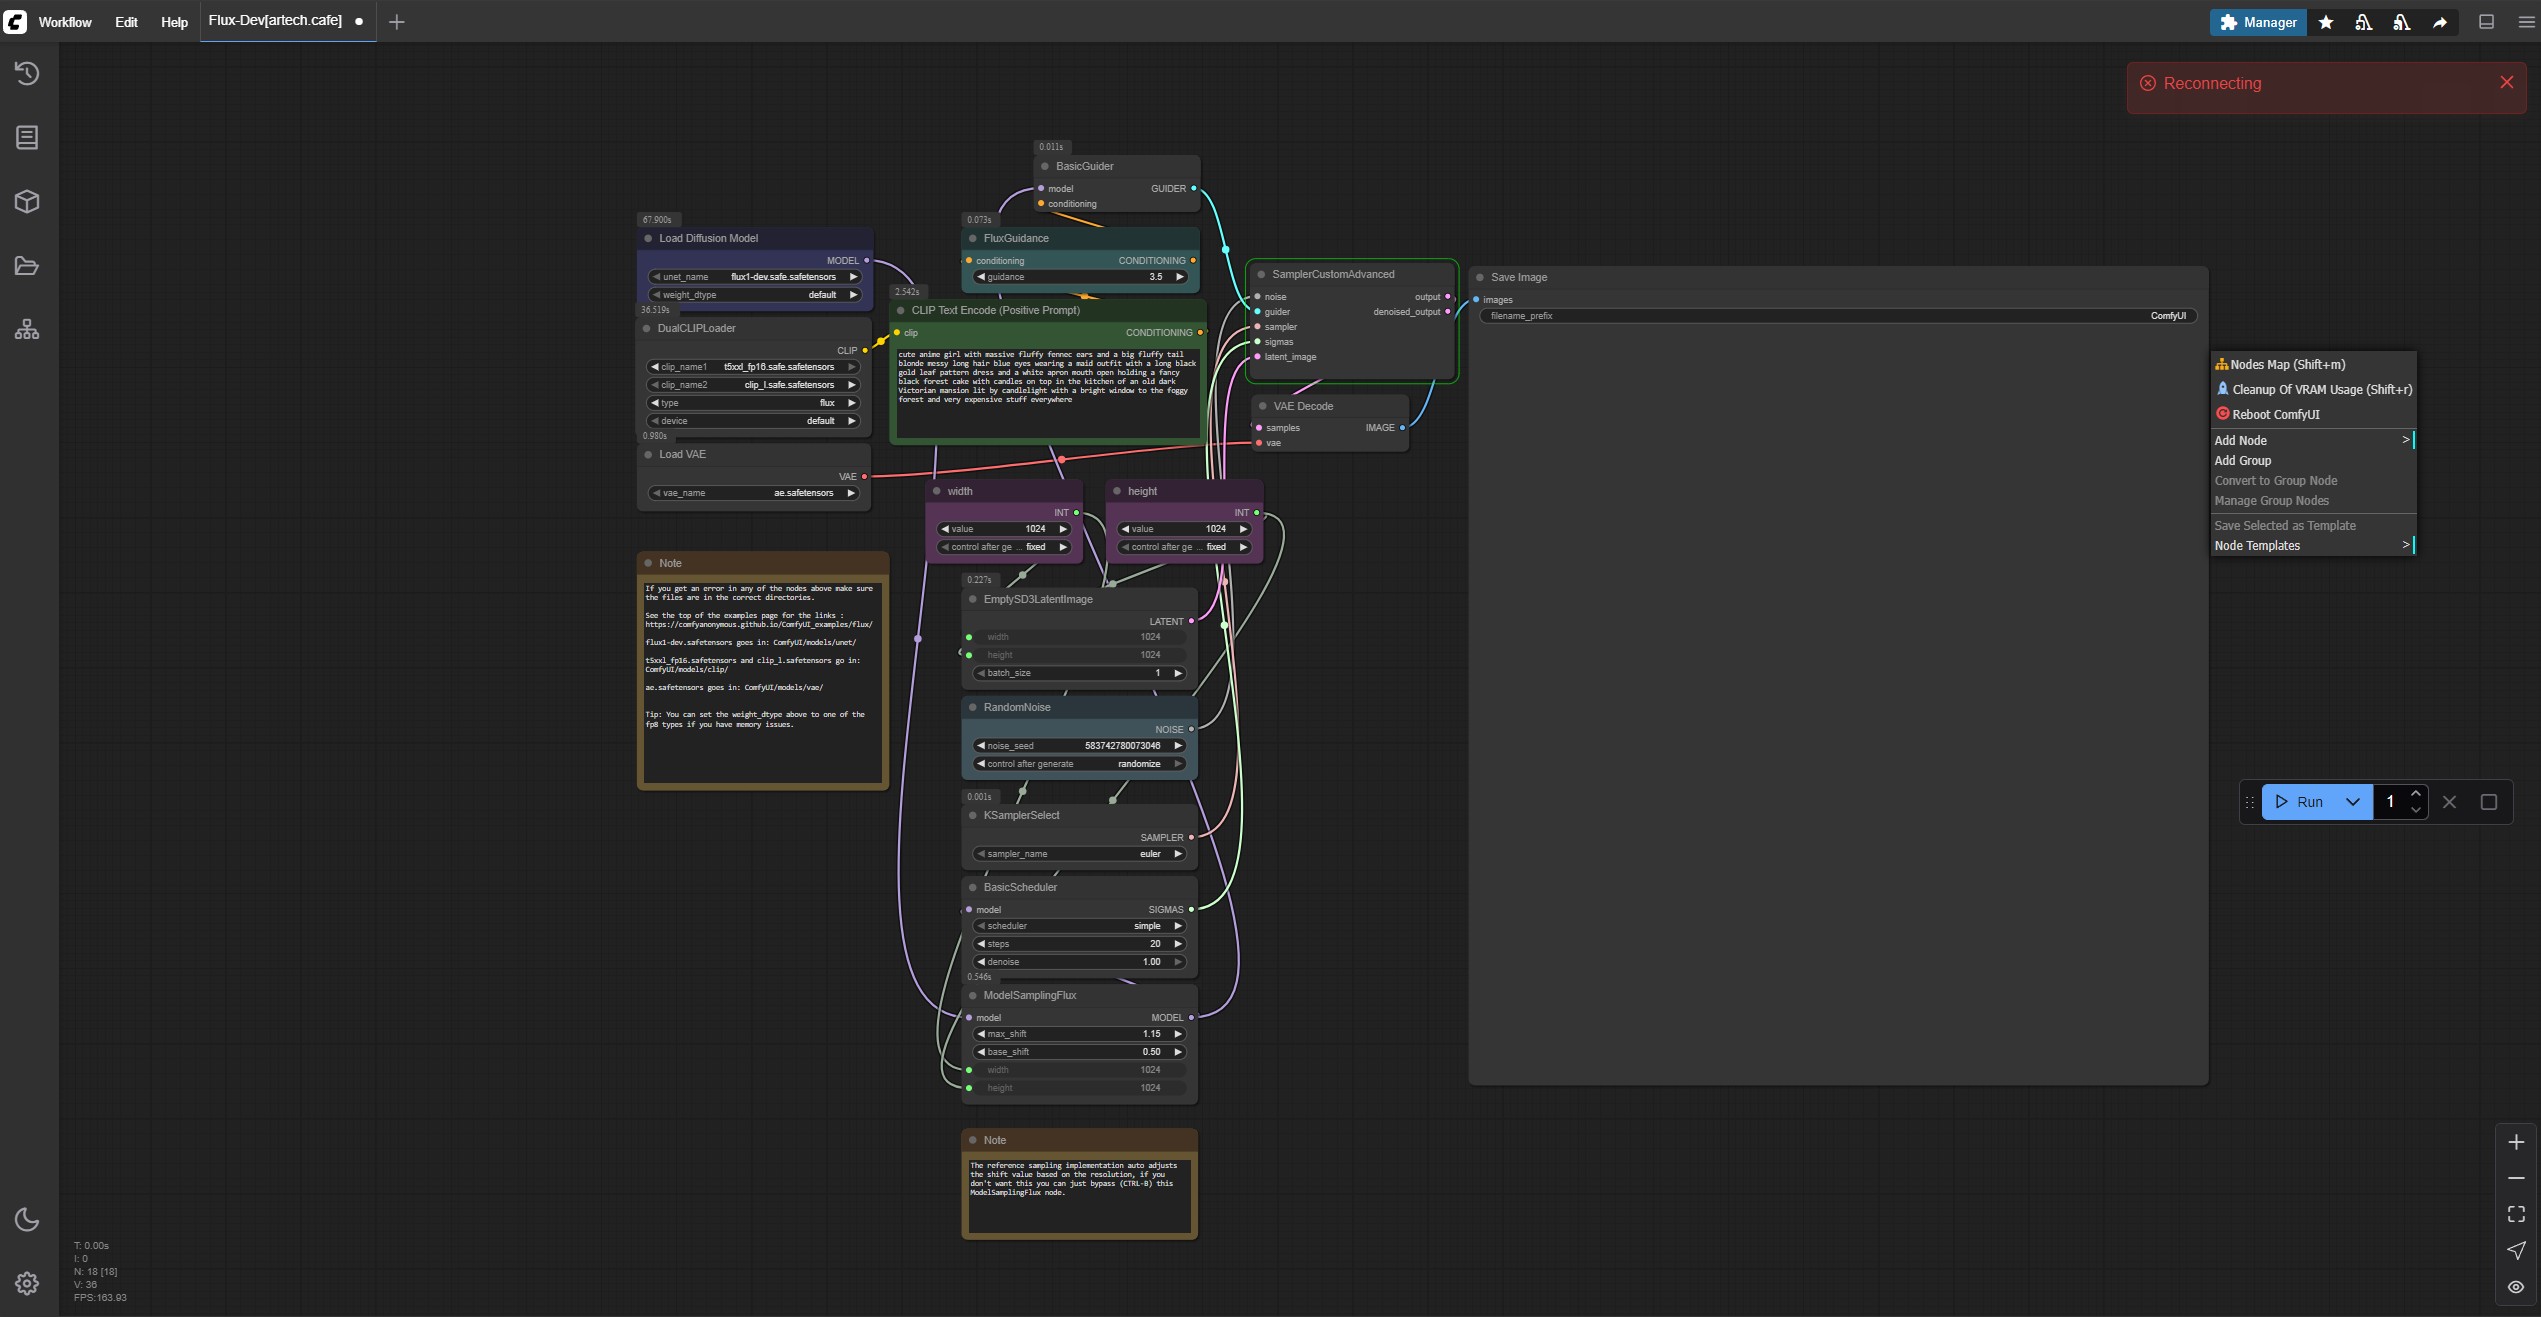Toggle link visibility eye icon

pos(2516,1287)
